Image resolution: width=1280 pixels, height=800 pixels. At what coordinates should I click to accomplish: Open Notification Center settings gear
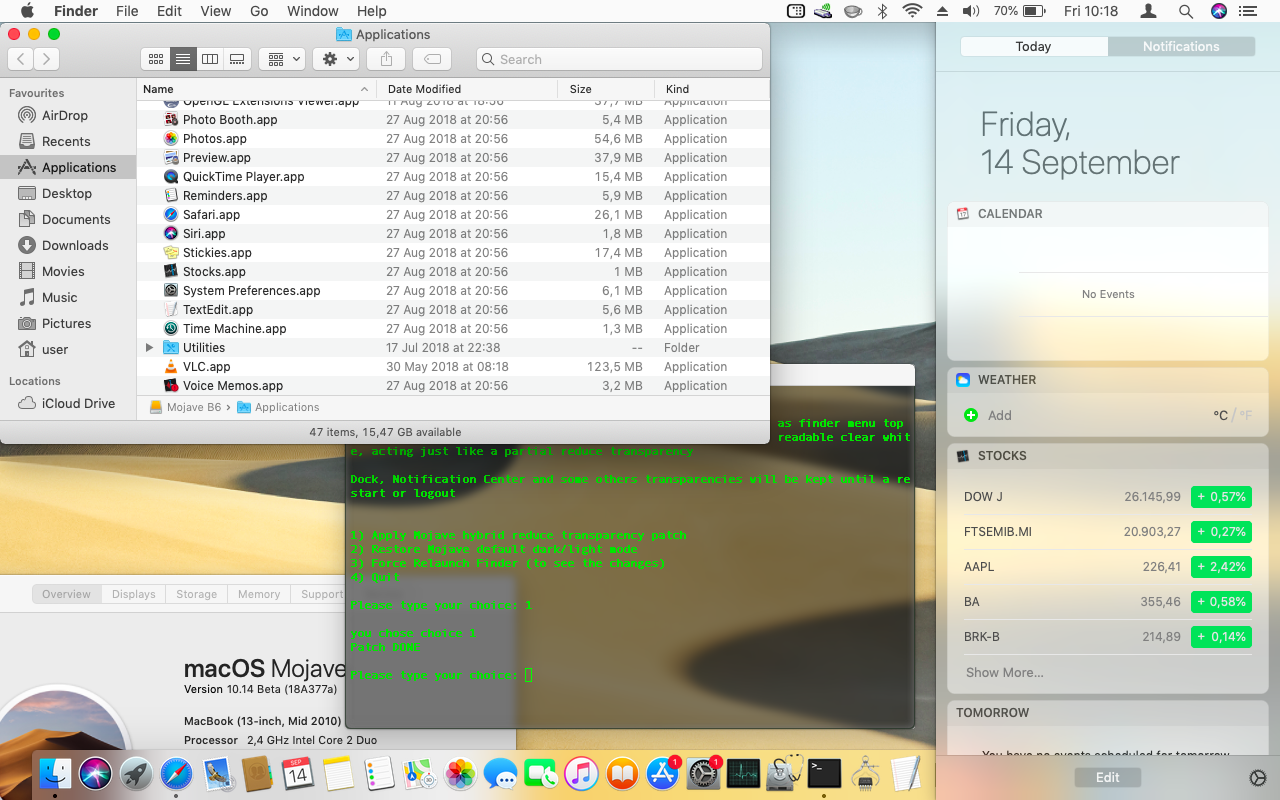point(1258,778)
